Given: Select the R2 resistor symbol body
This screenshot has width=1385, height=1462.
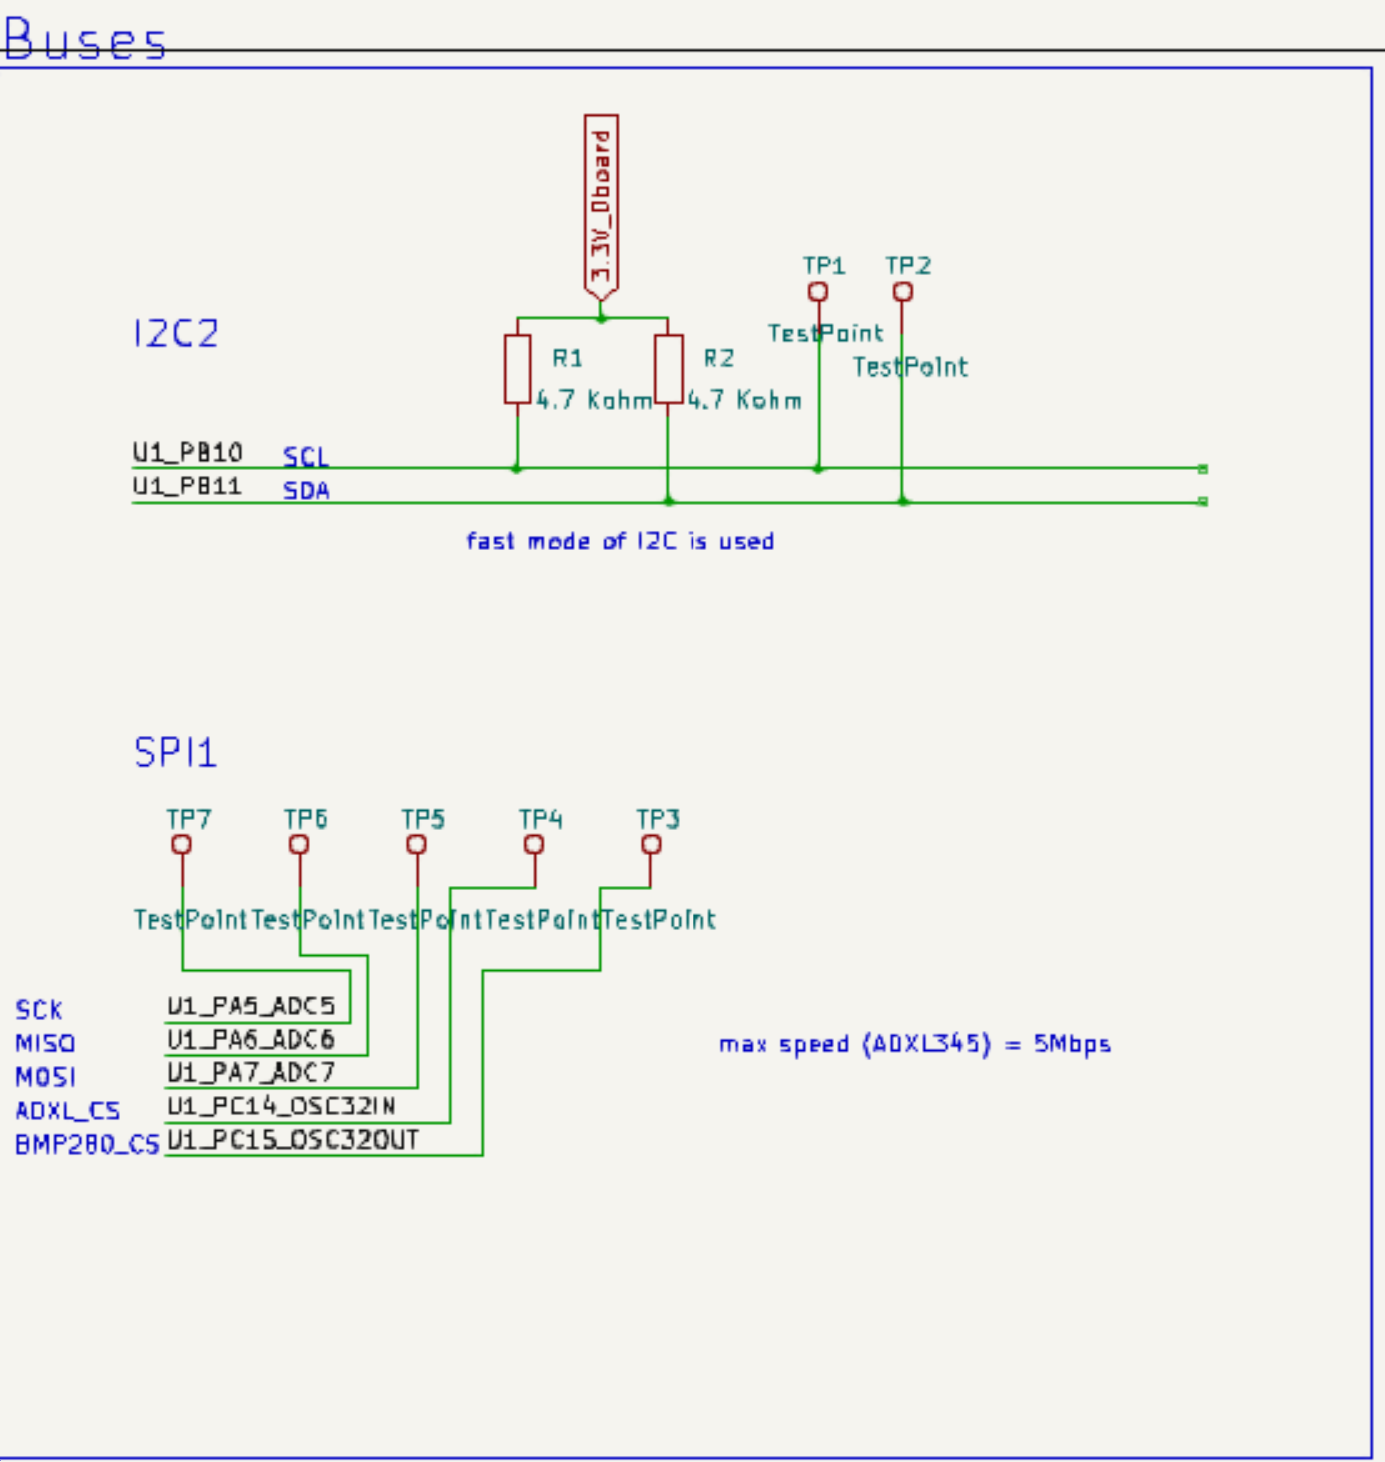Looking at the screenshot, I should point(668,369).
